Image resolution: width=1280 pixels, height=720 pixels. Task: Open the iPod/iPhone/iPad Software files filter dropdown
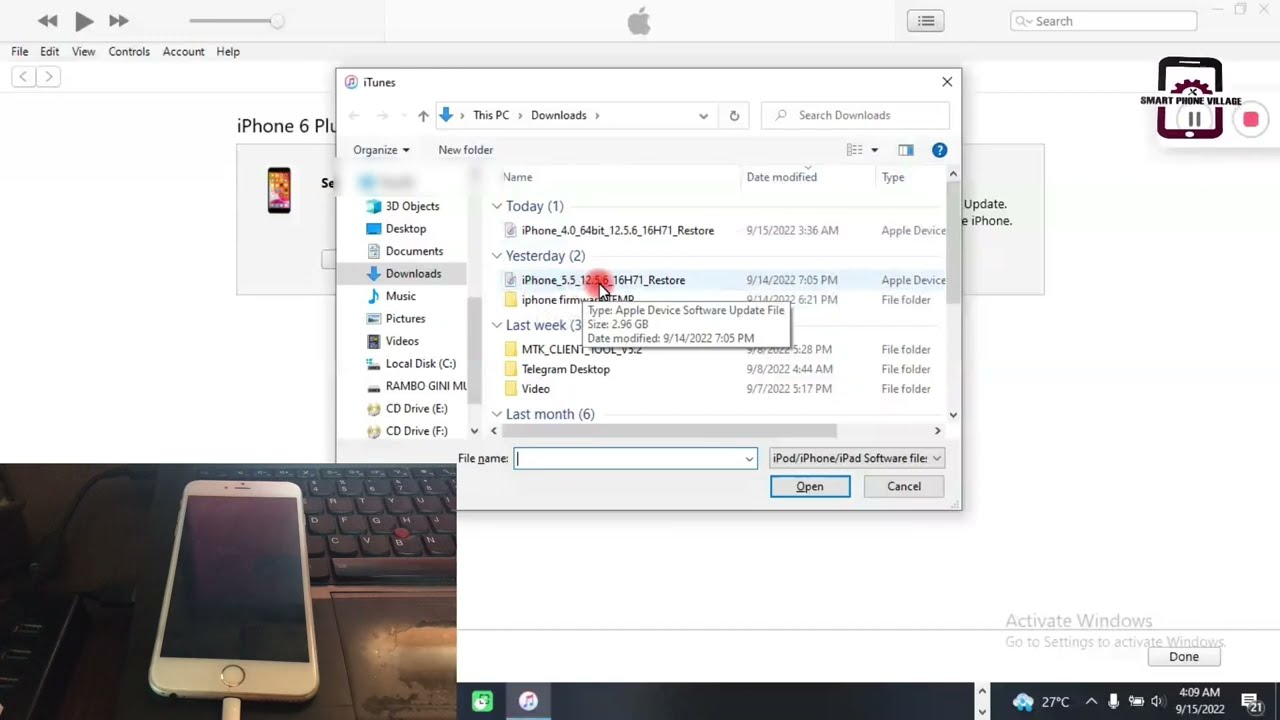[x=857, y=458]
